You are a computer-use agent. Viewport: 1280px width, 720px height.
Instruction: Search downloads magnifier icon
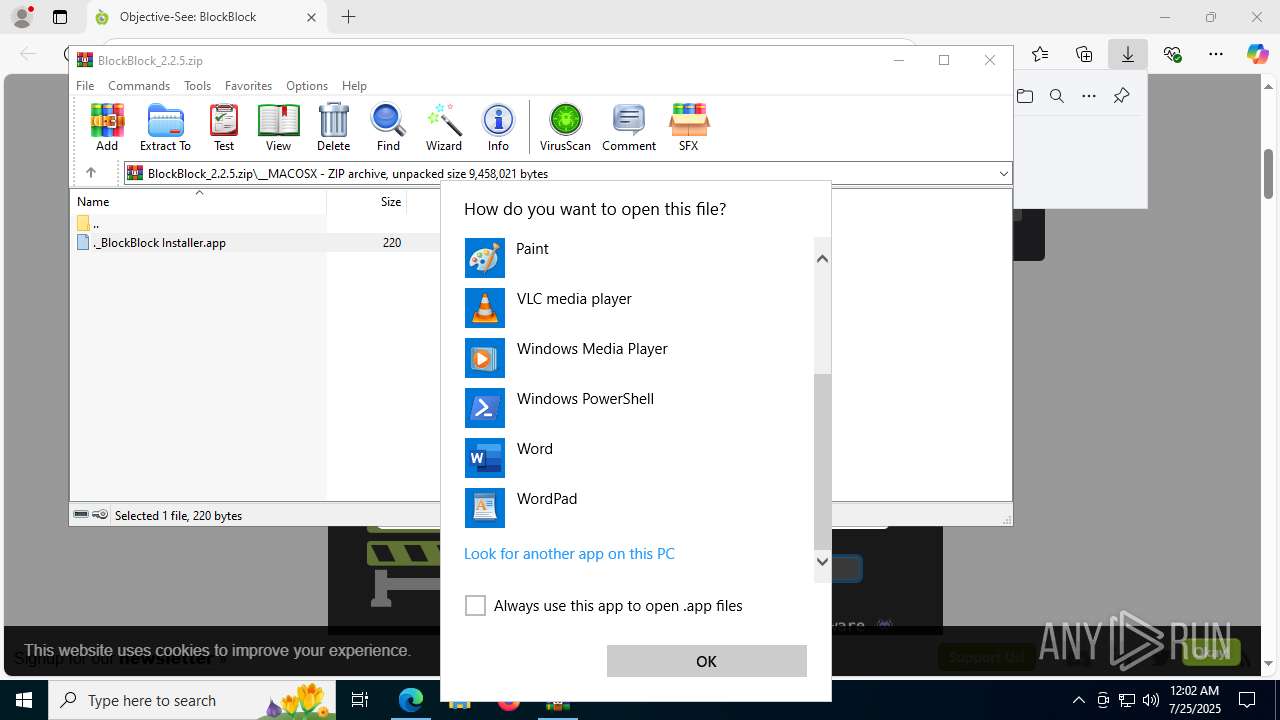point(1057,96)
